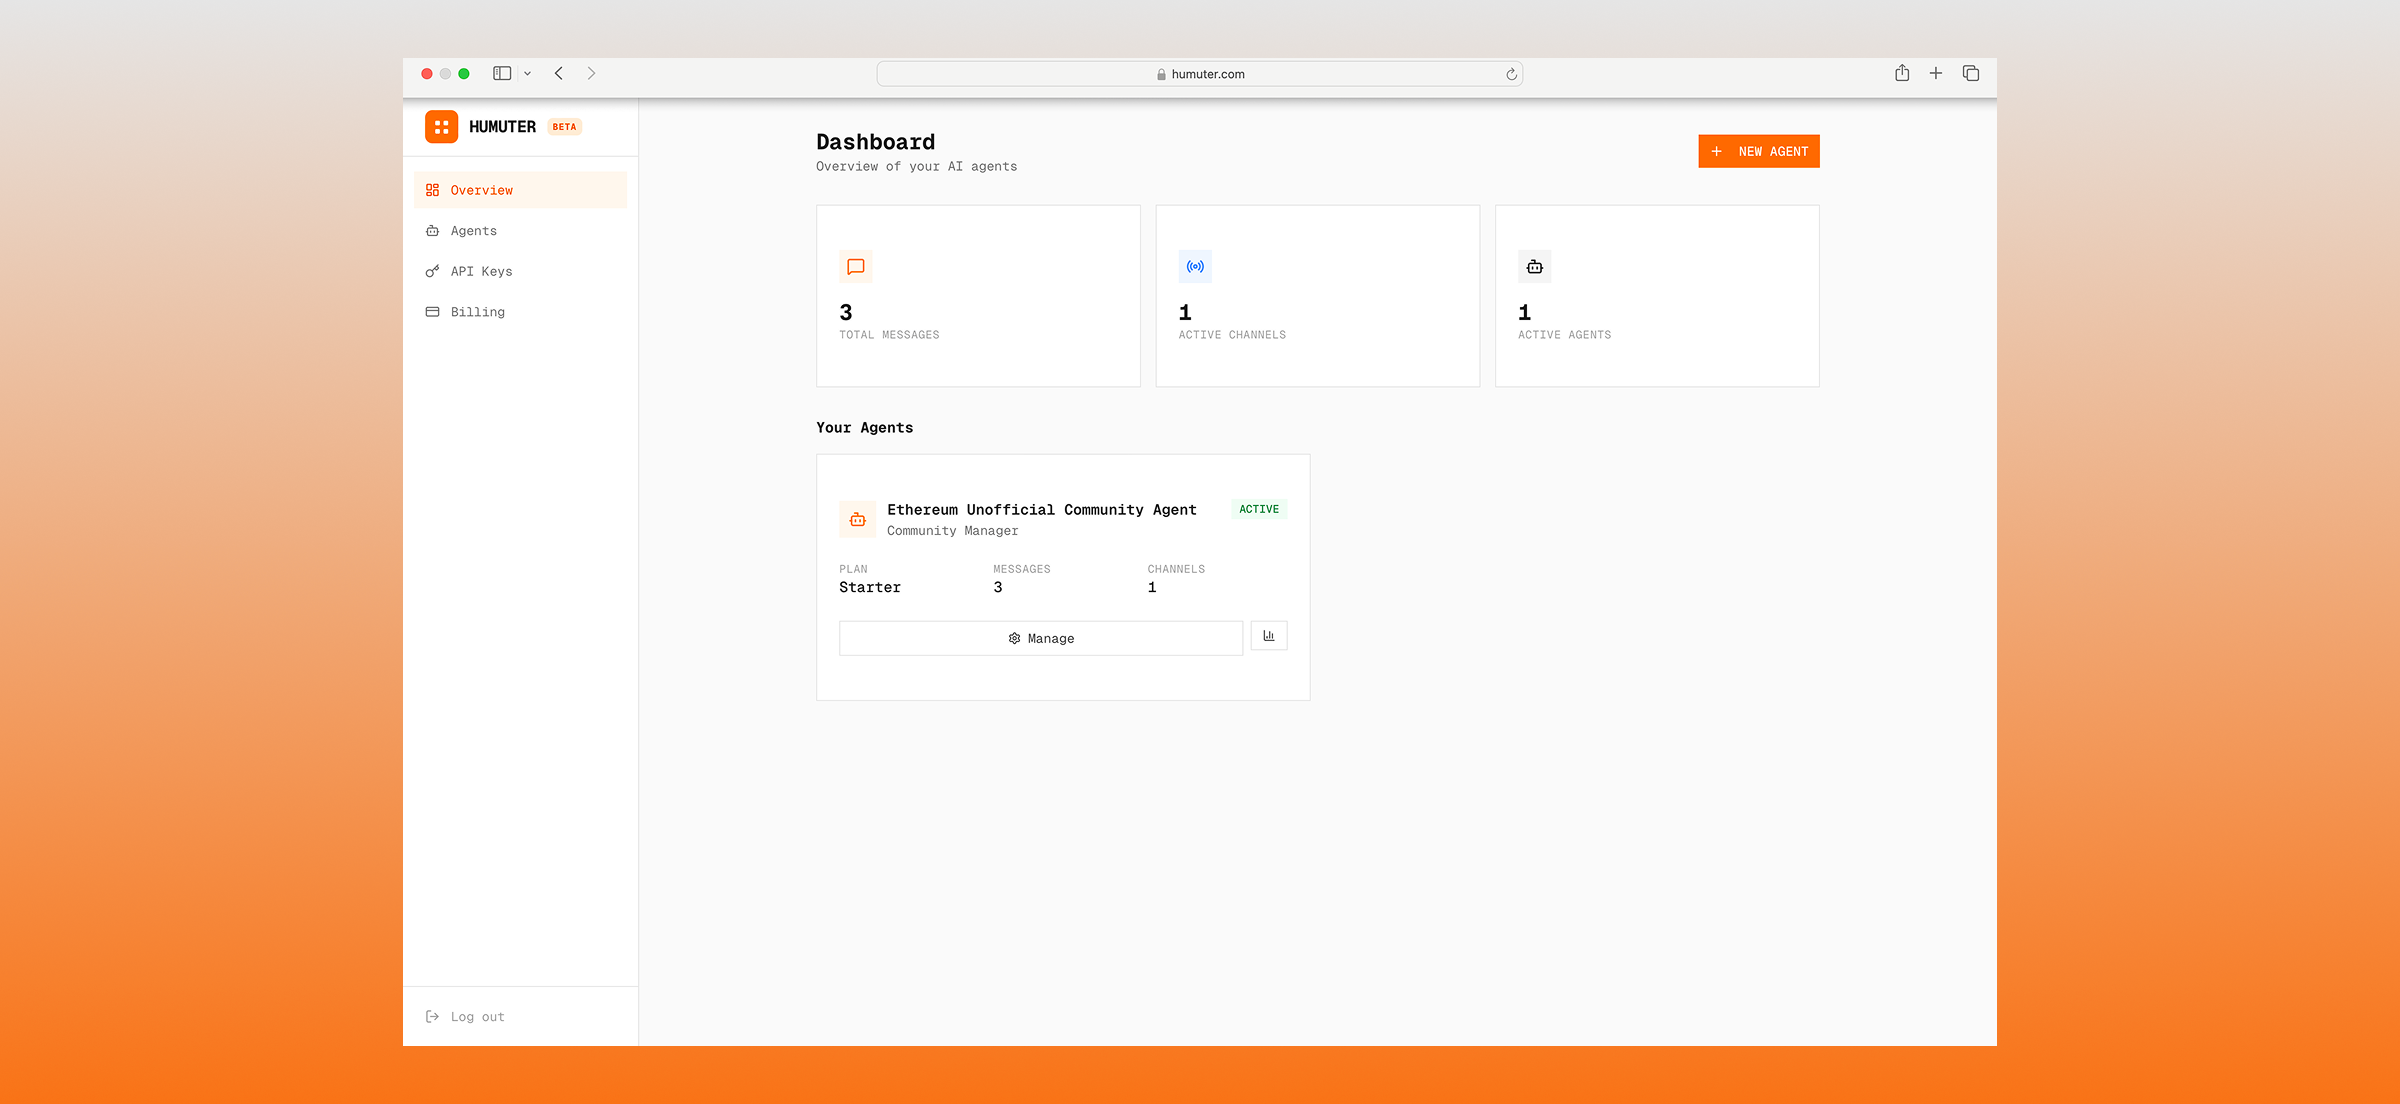Go back to previous page
The height and width of the screenshot is (1104, 2400).
click(x=559, y=73)
